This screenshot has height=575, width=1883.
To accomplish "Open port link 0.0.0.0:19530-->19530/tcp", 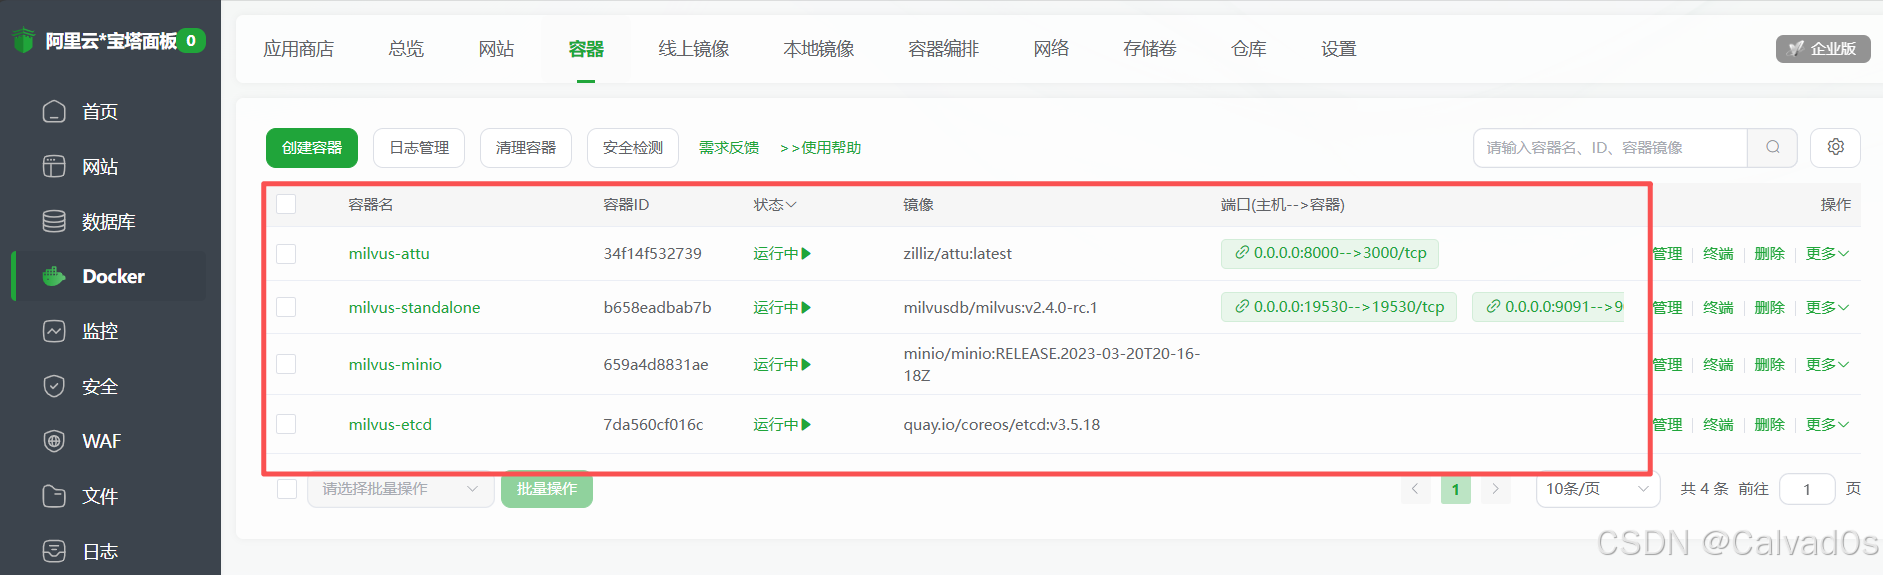I will click(1339, 307).
